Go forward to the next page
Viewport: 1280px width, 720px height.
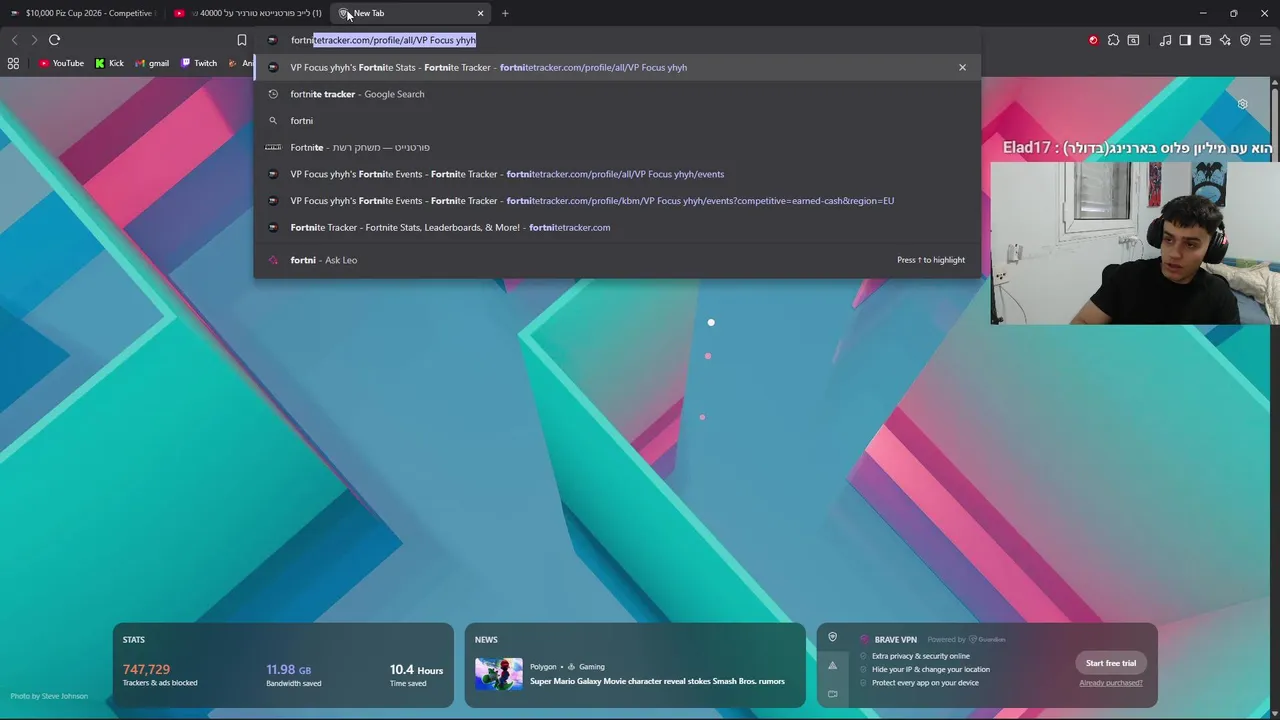click(34, 40)
